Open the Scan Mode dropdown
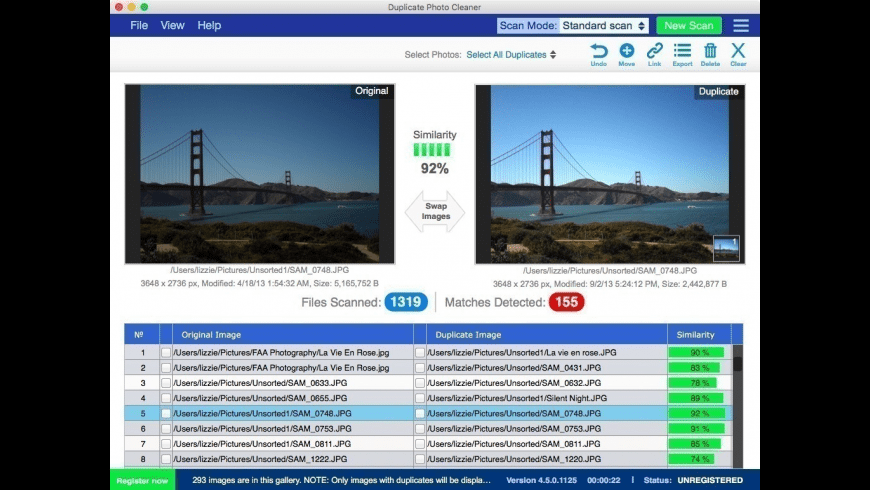The image size is (870, 490). (x=604, y=26)
